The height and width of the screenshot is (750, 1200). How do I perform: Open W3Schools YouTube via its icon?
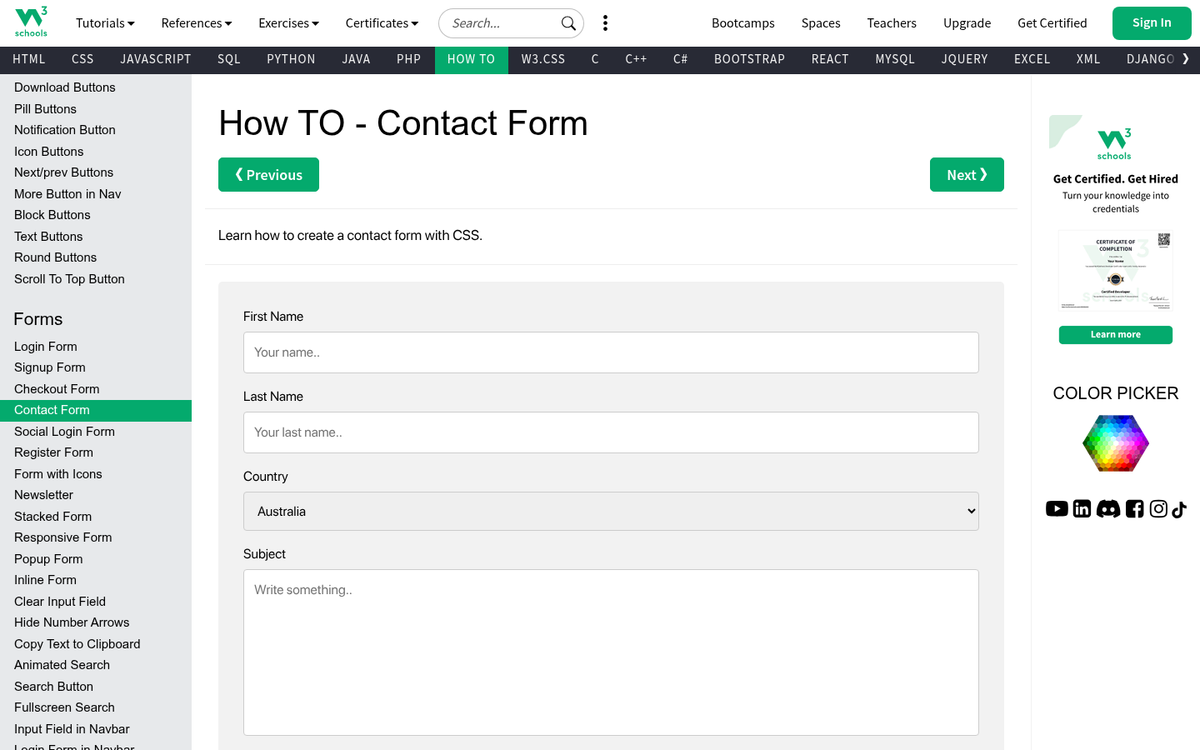(x=1057, y=509)
